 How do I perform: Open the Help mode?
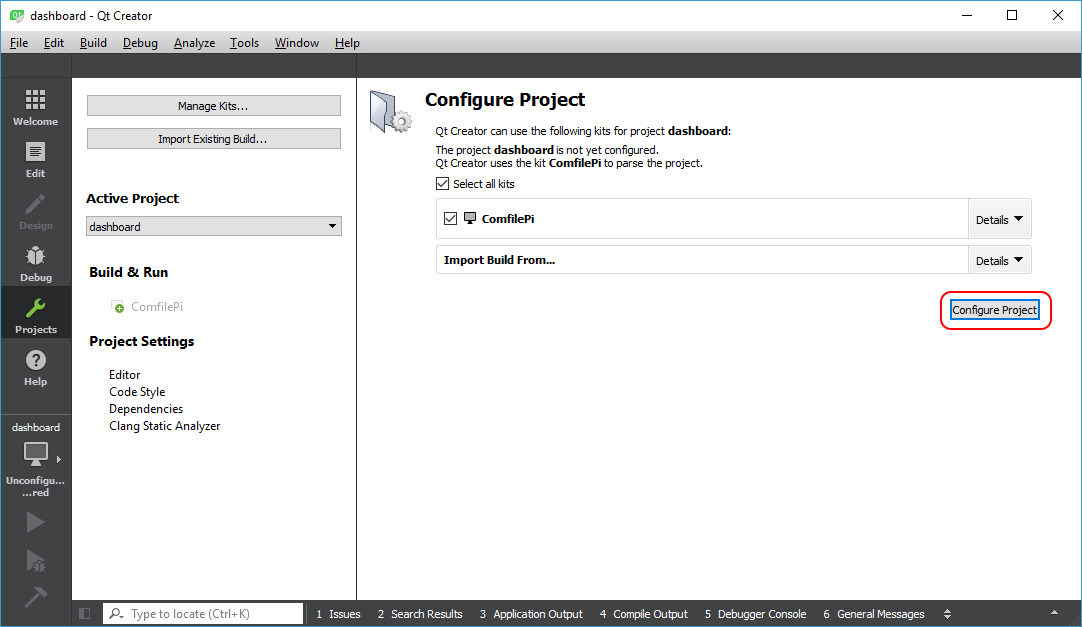pos(35,367)
